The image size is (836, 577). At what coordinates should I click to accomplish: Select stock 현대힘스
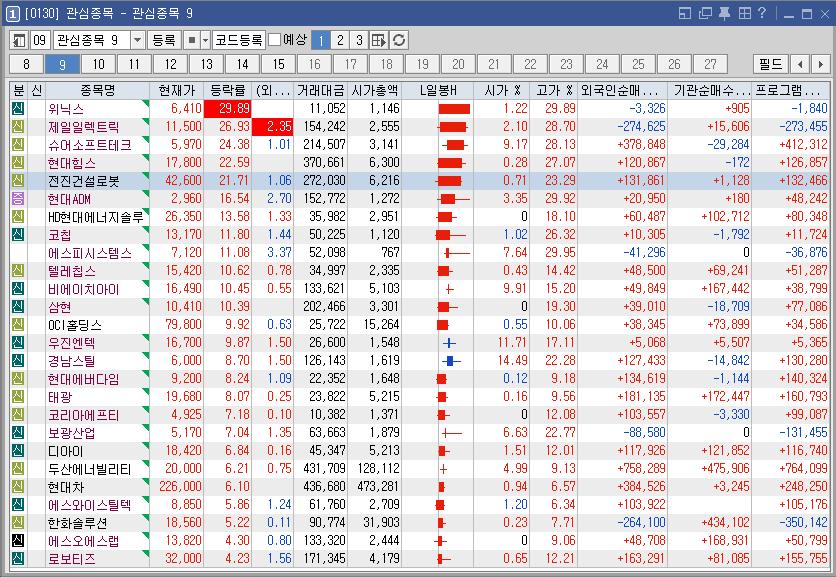(71, 163)
